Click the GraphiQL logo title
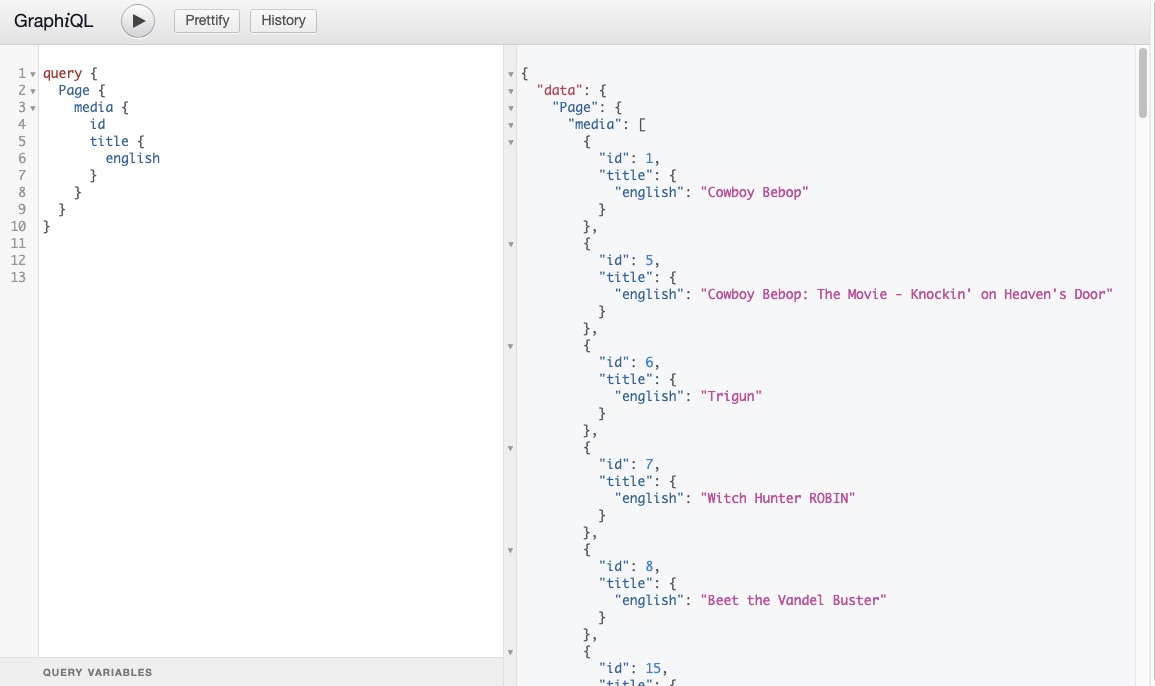 click(54, 21)
